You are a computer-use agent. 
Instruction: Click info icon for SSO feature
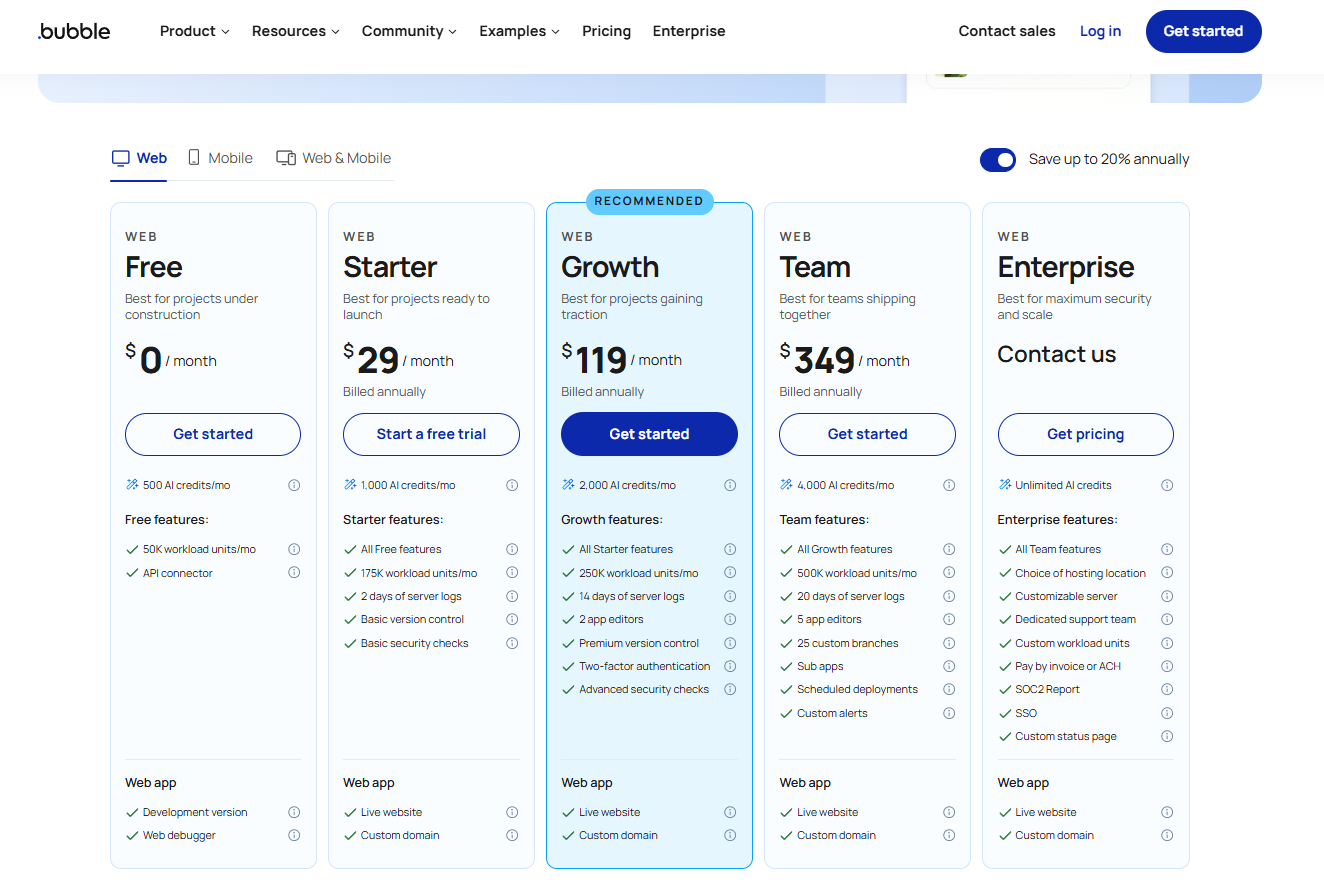pyautogui.click(x=1167, y=713)
